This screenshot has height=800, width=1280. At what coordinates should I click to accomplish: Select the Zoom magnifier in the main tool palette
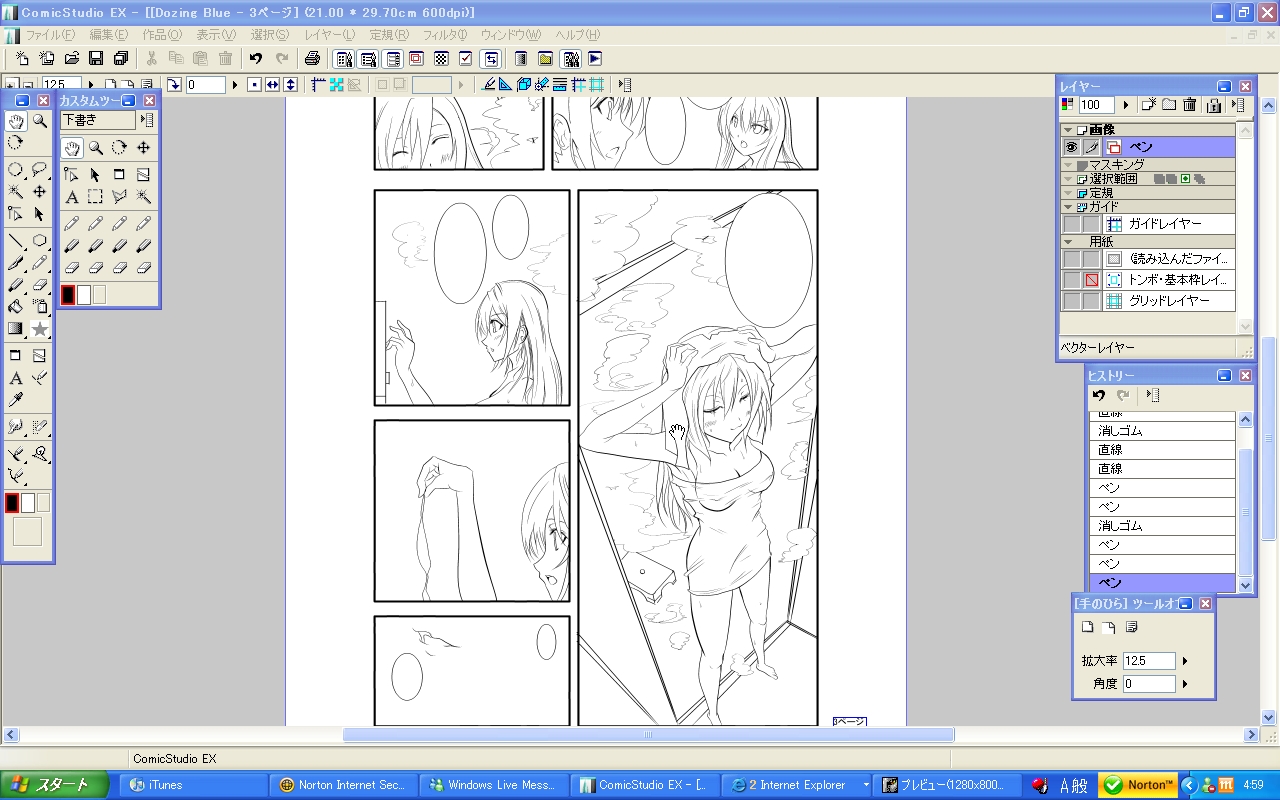40,121
